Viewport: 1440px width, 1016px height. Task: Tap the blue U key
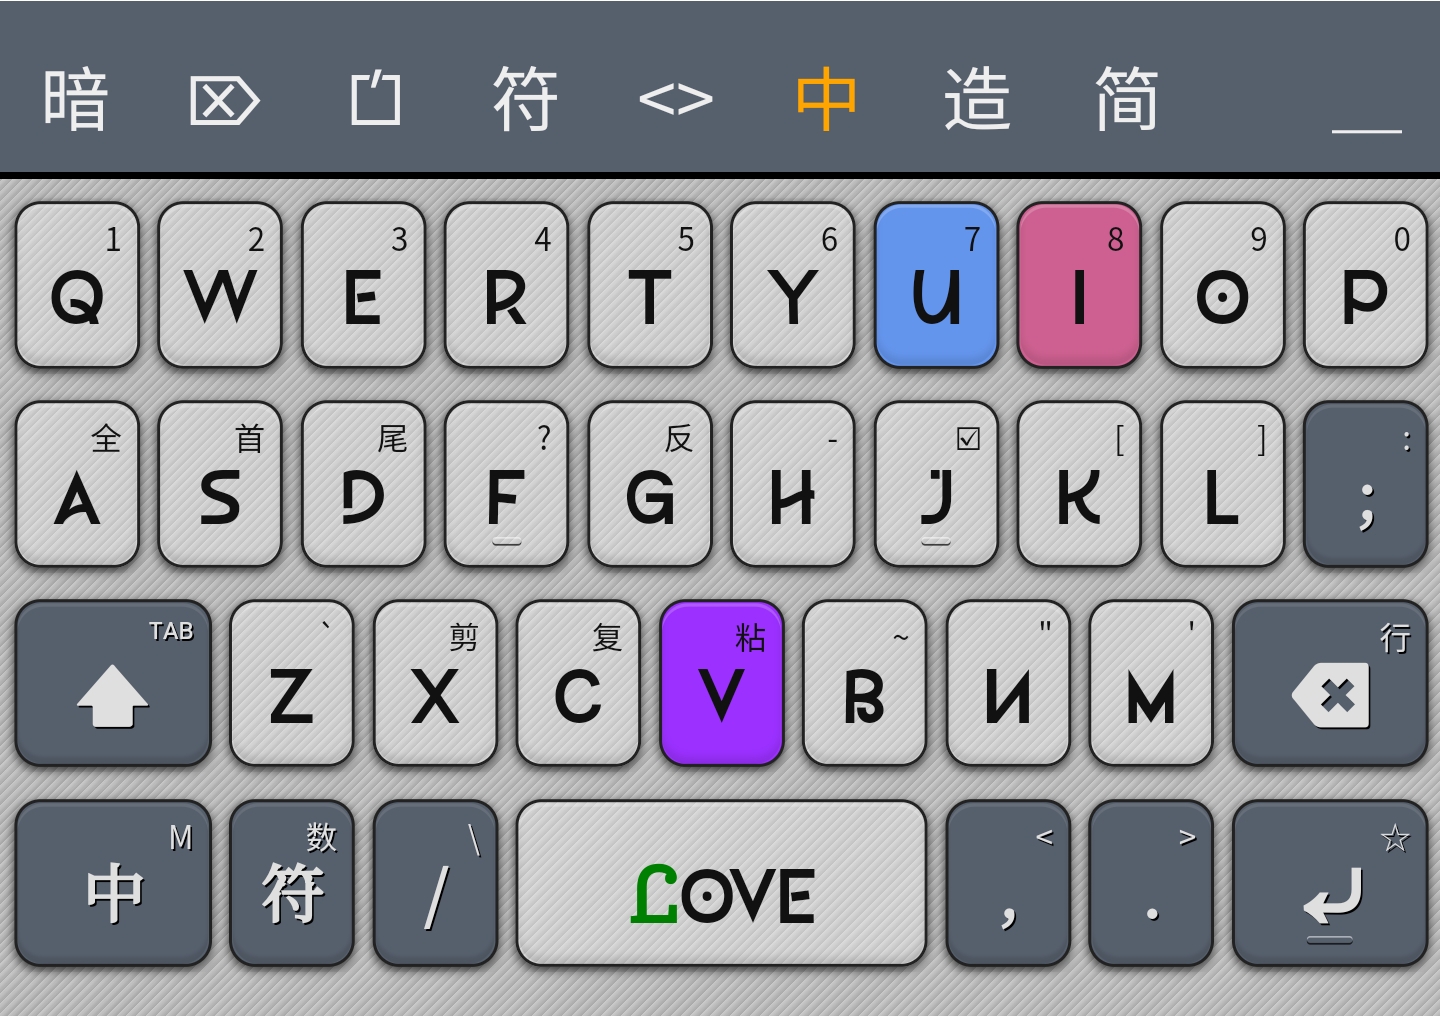[936, 285]
